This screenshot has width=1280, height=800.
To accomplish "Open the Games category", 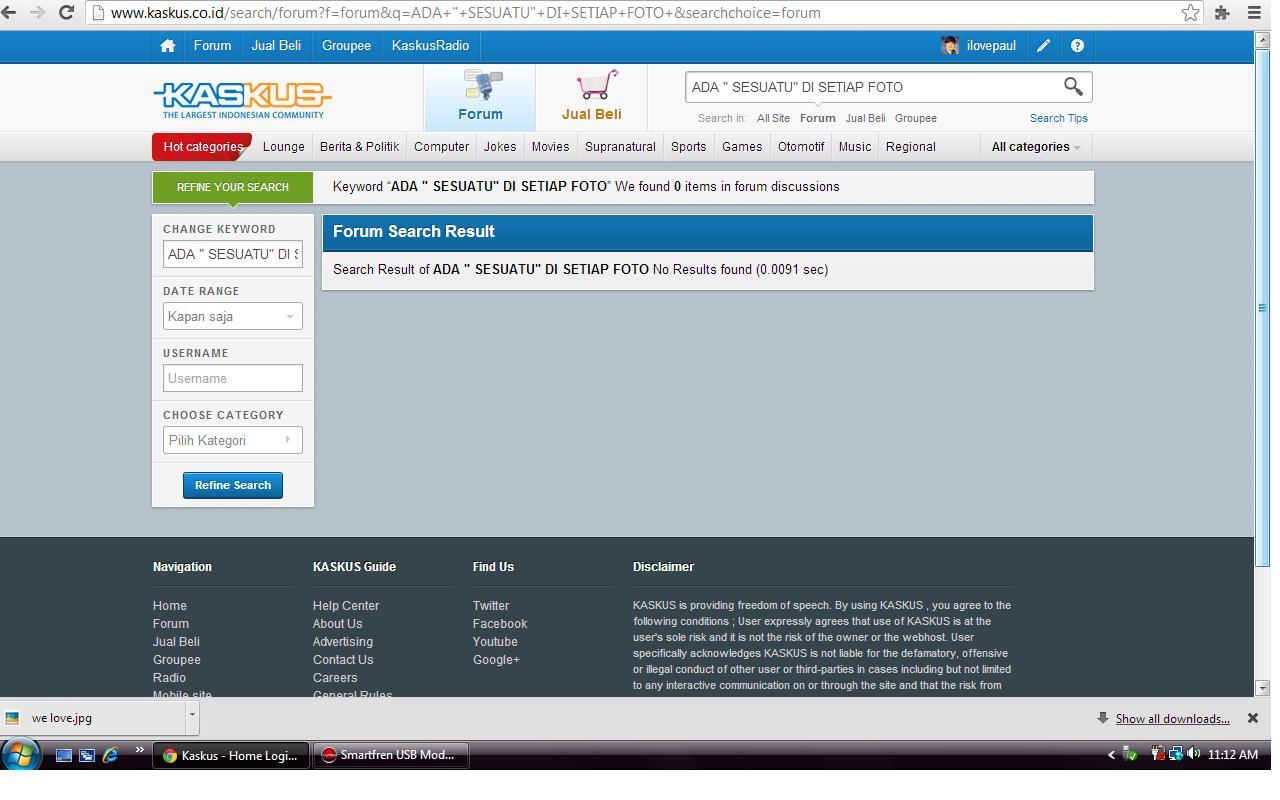I will [742, 147].
